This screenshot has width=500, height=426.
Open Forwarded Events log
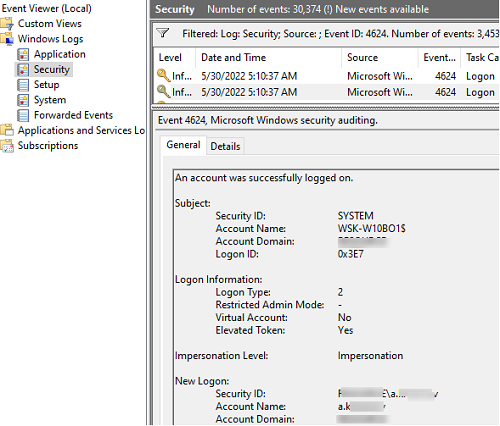[x=73, y=115]
